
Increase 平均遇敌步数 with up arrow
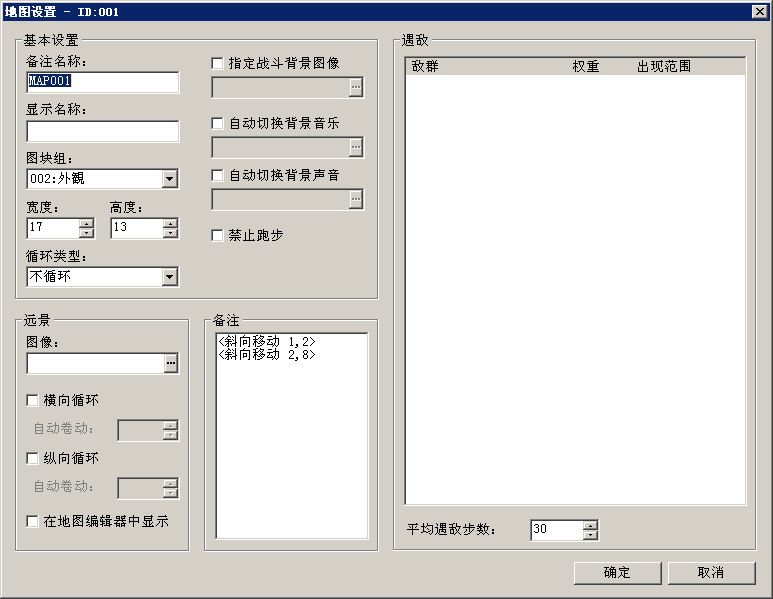[590, 526]
